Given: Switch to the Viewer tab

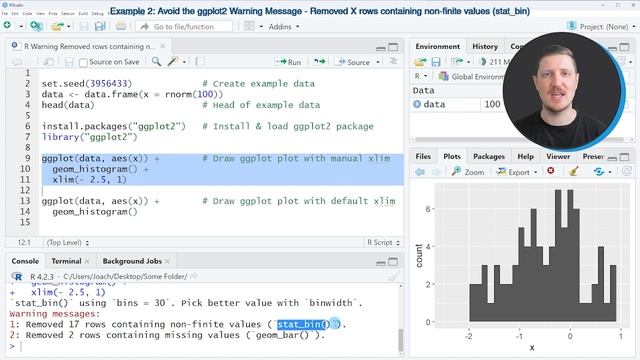Looking at the screenshot, I should pyautogui.click(x=558, y=156).
